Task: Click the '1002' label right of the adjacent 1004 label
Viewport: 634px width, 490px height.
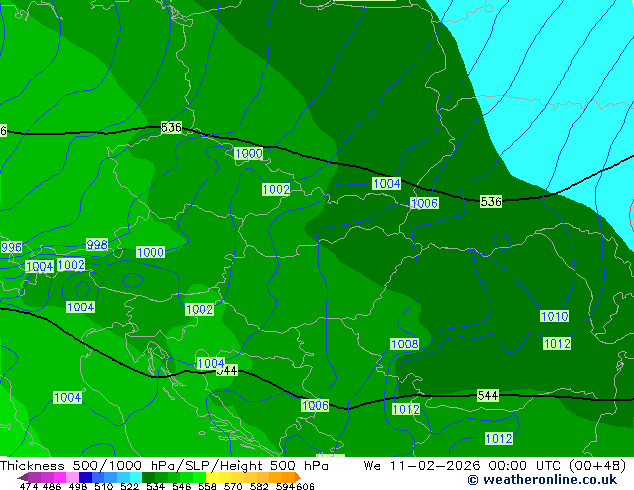Action: [x=71, y=265]
